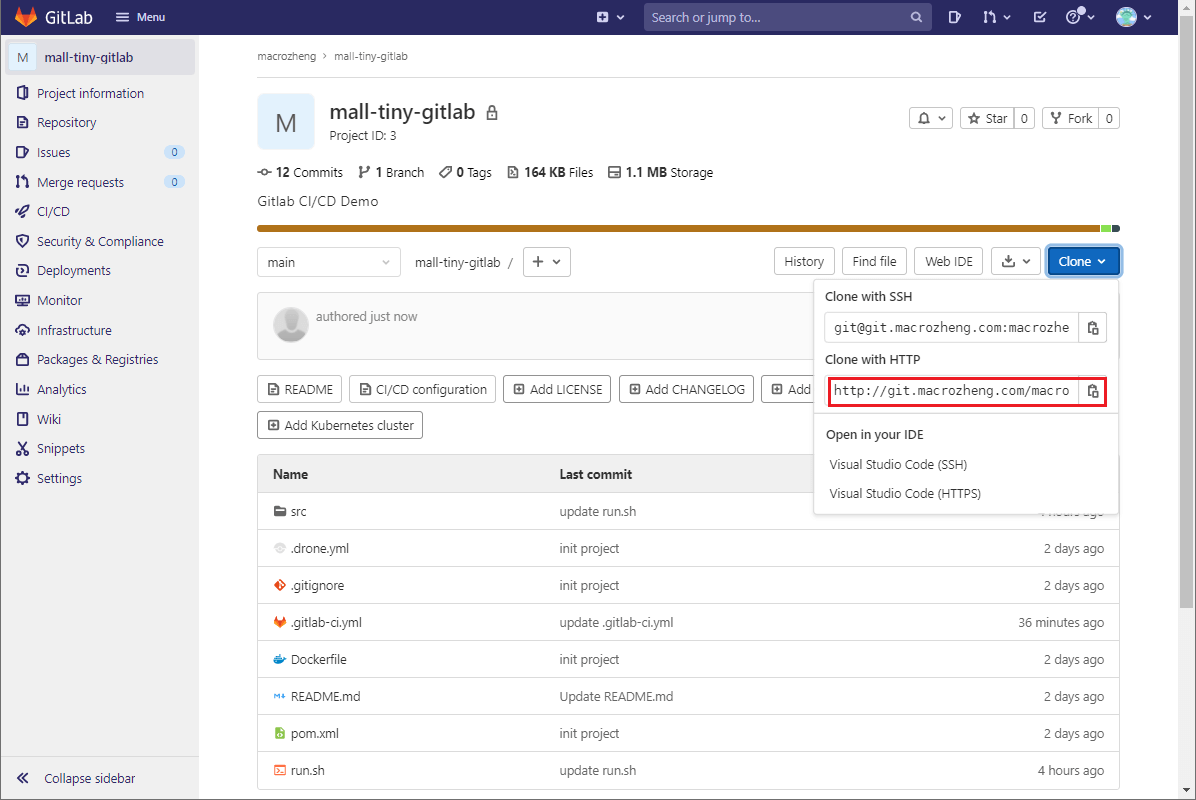Image resolution: width=1196 pixels, height=800 pixels.
Task: Open Merge requests icon in top navbar
Action: pyautogui.click(x=996, y=17)
